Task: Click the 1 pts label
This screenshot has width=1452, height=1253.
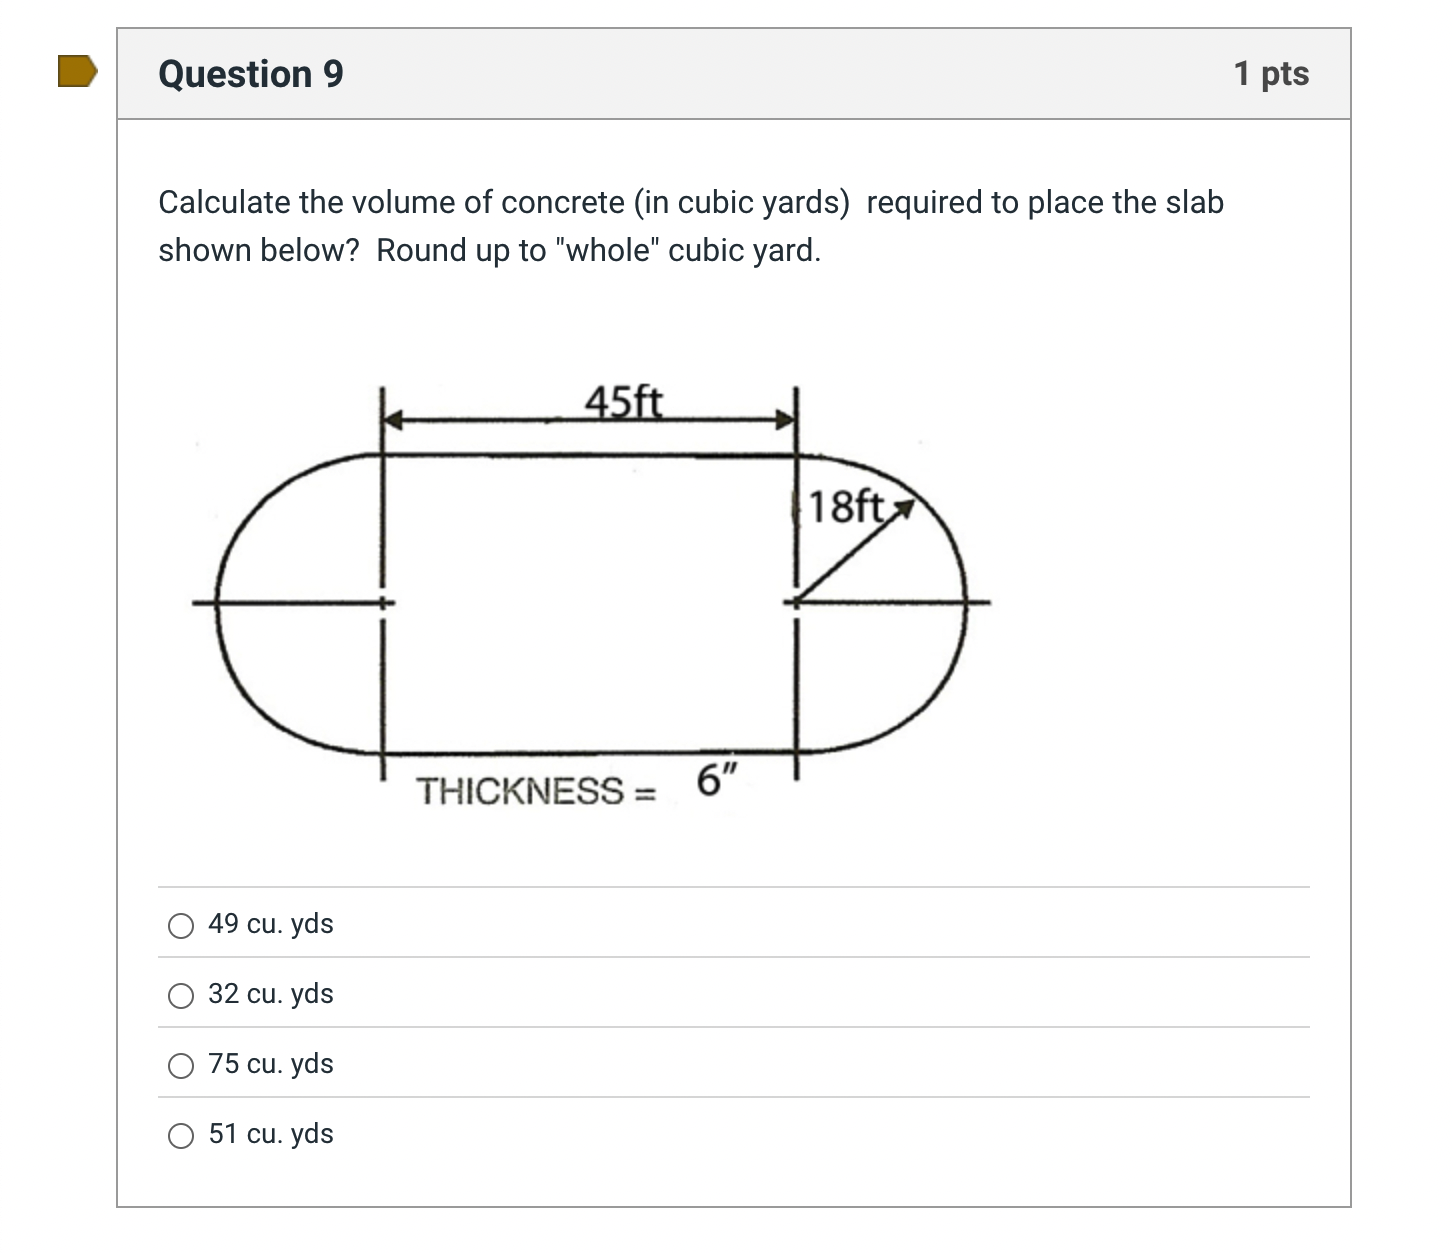Action: (x=1272, y=73)
